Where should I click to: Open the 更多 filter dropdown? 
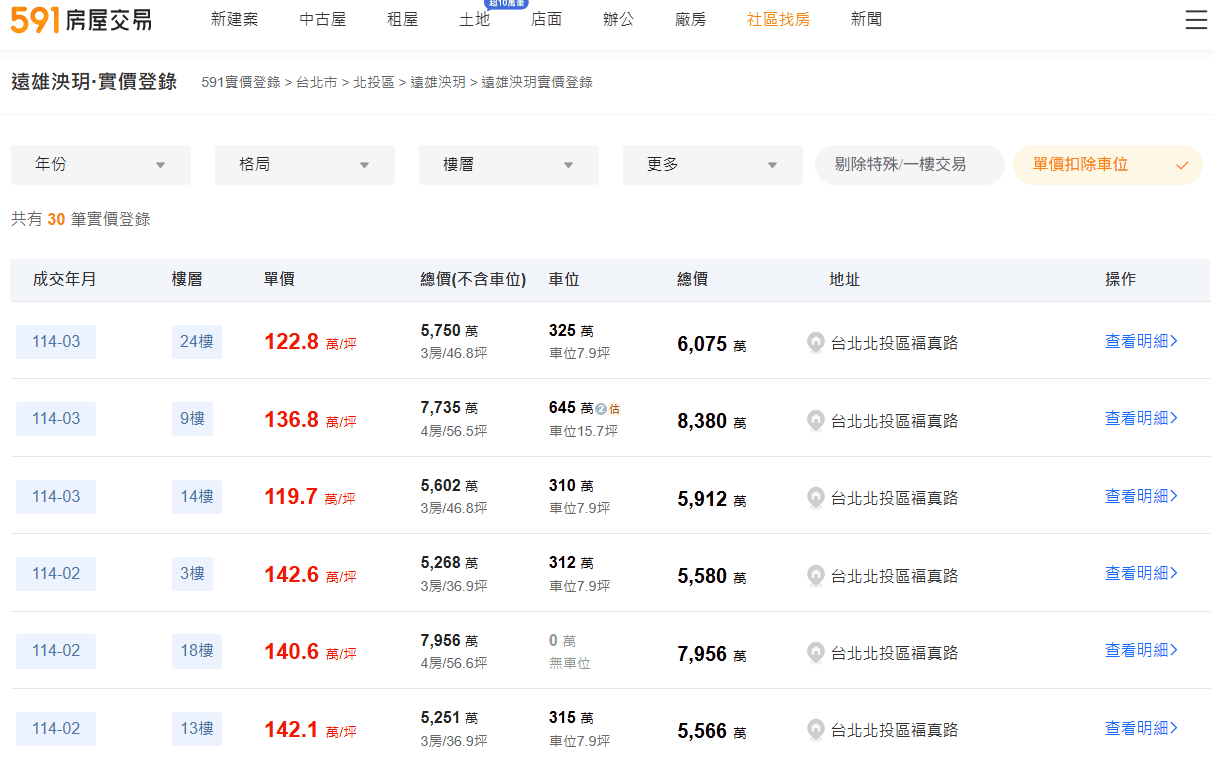coord(712,165)
